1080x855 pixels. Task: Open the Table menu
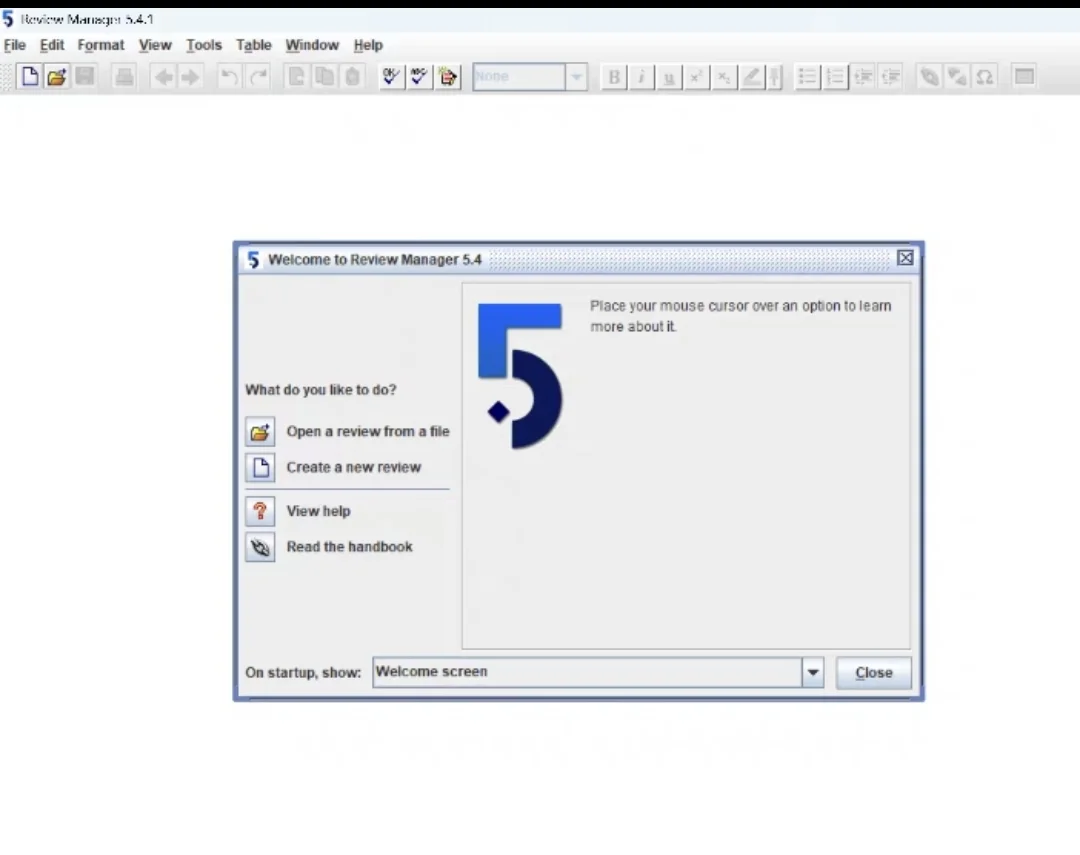coord(253,45)
